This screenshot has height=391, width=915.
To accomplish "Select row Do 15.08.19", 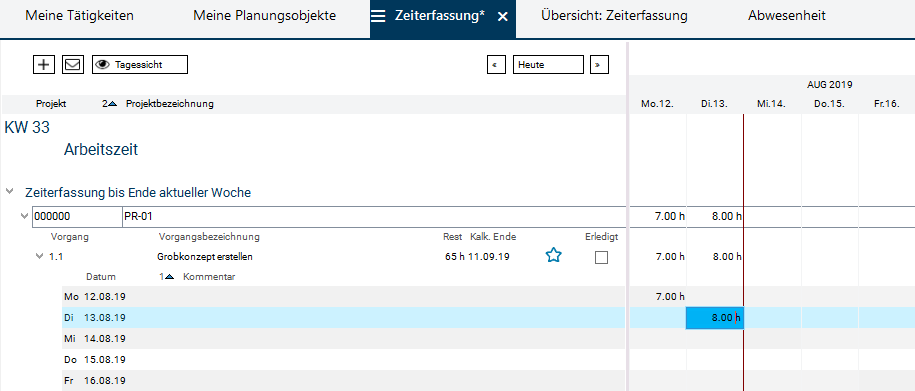I will (x=343, y=359).
